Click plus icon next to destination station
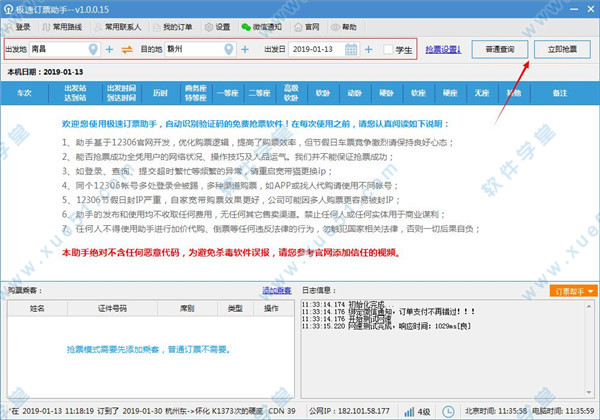Image resolution: width=600 pixels, height=420 pixels. point(243,48)
